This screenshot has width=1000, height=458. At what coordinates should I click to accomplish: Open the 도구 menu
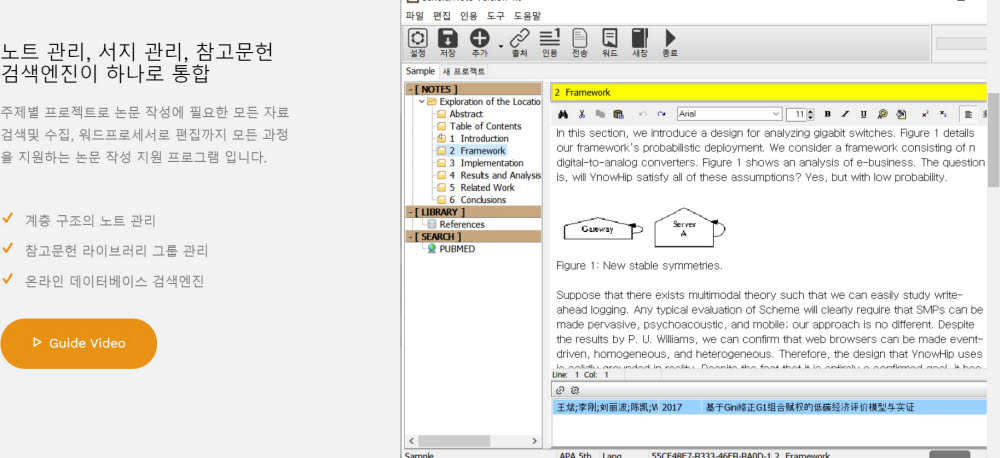coord(496,15)
